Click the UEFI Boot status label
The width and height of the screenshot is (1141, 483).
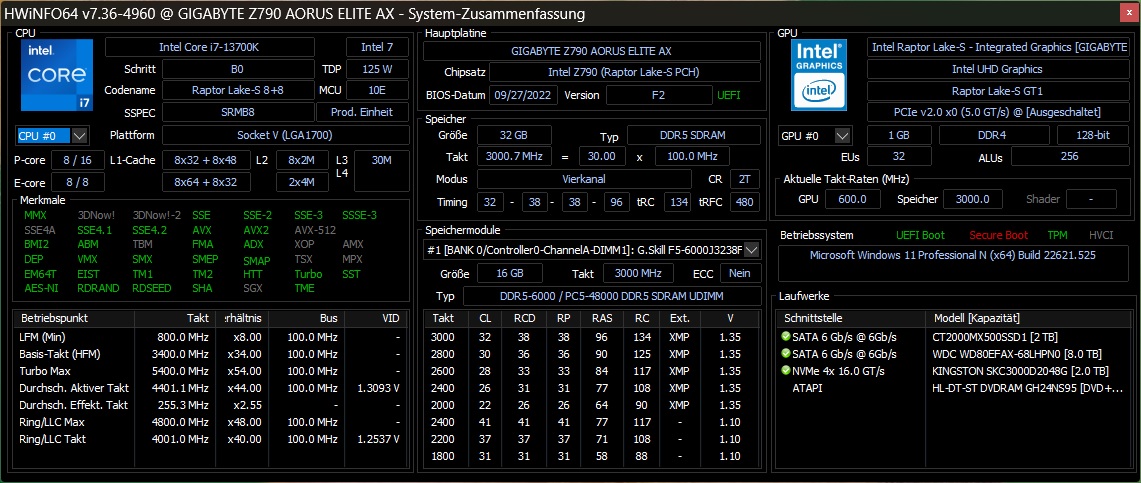921,236
